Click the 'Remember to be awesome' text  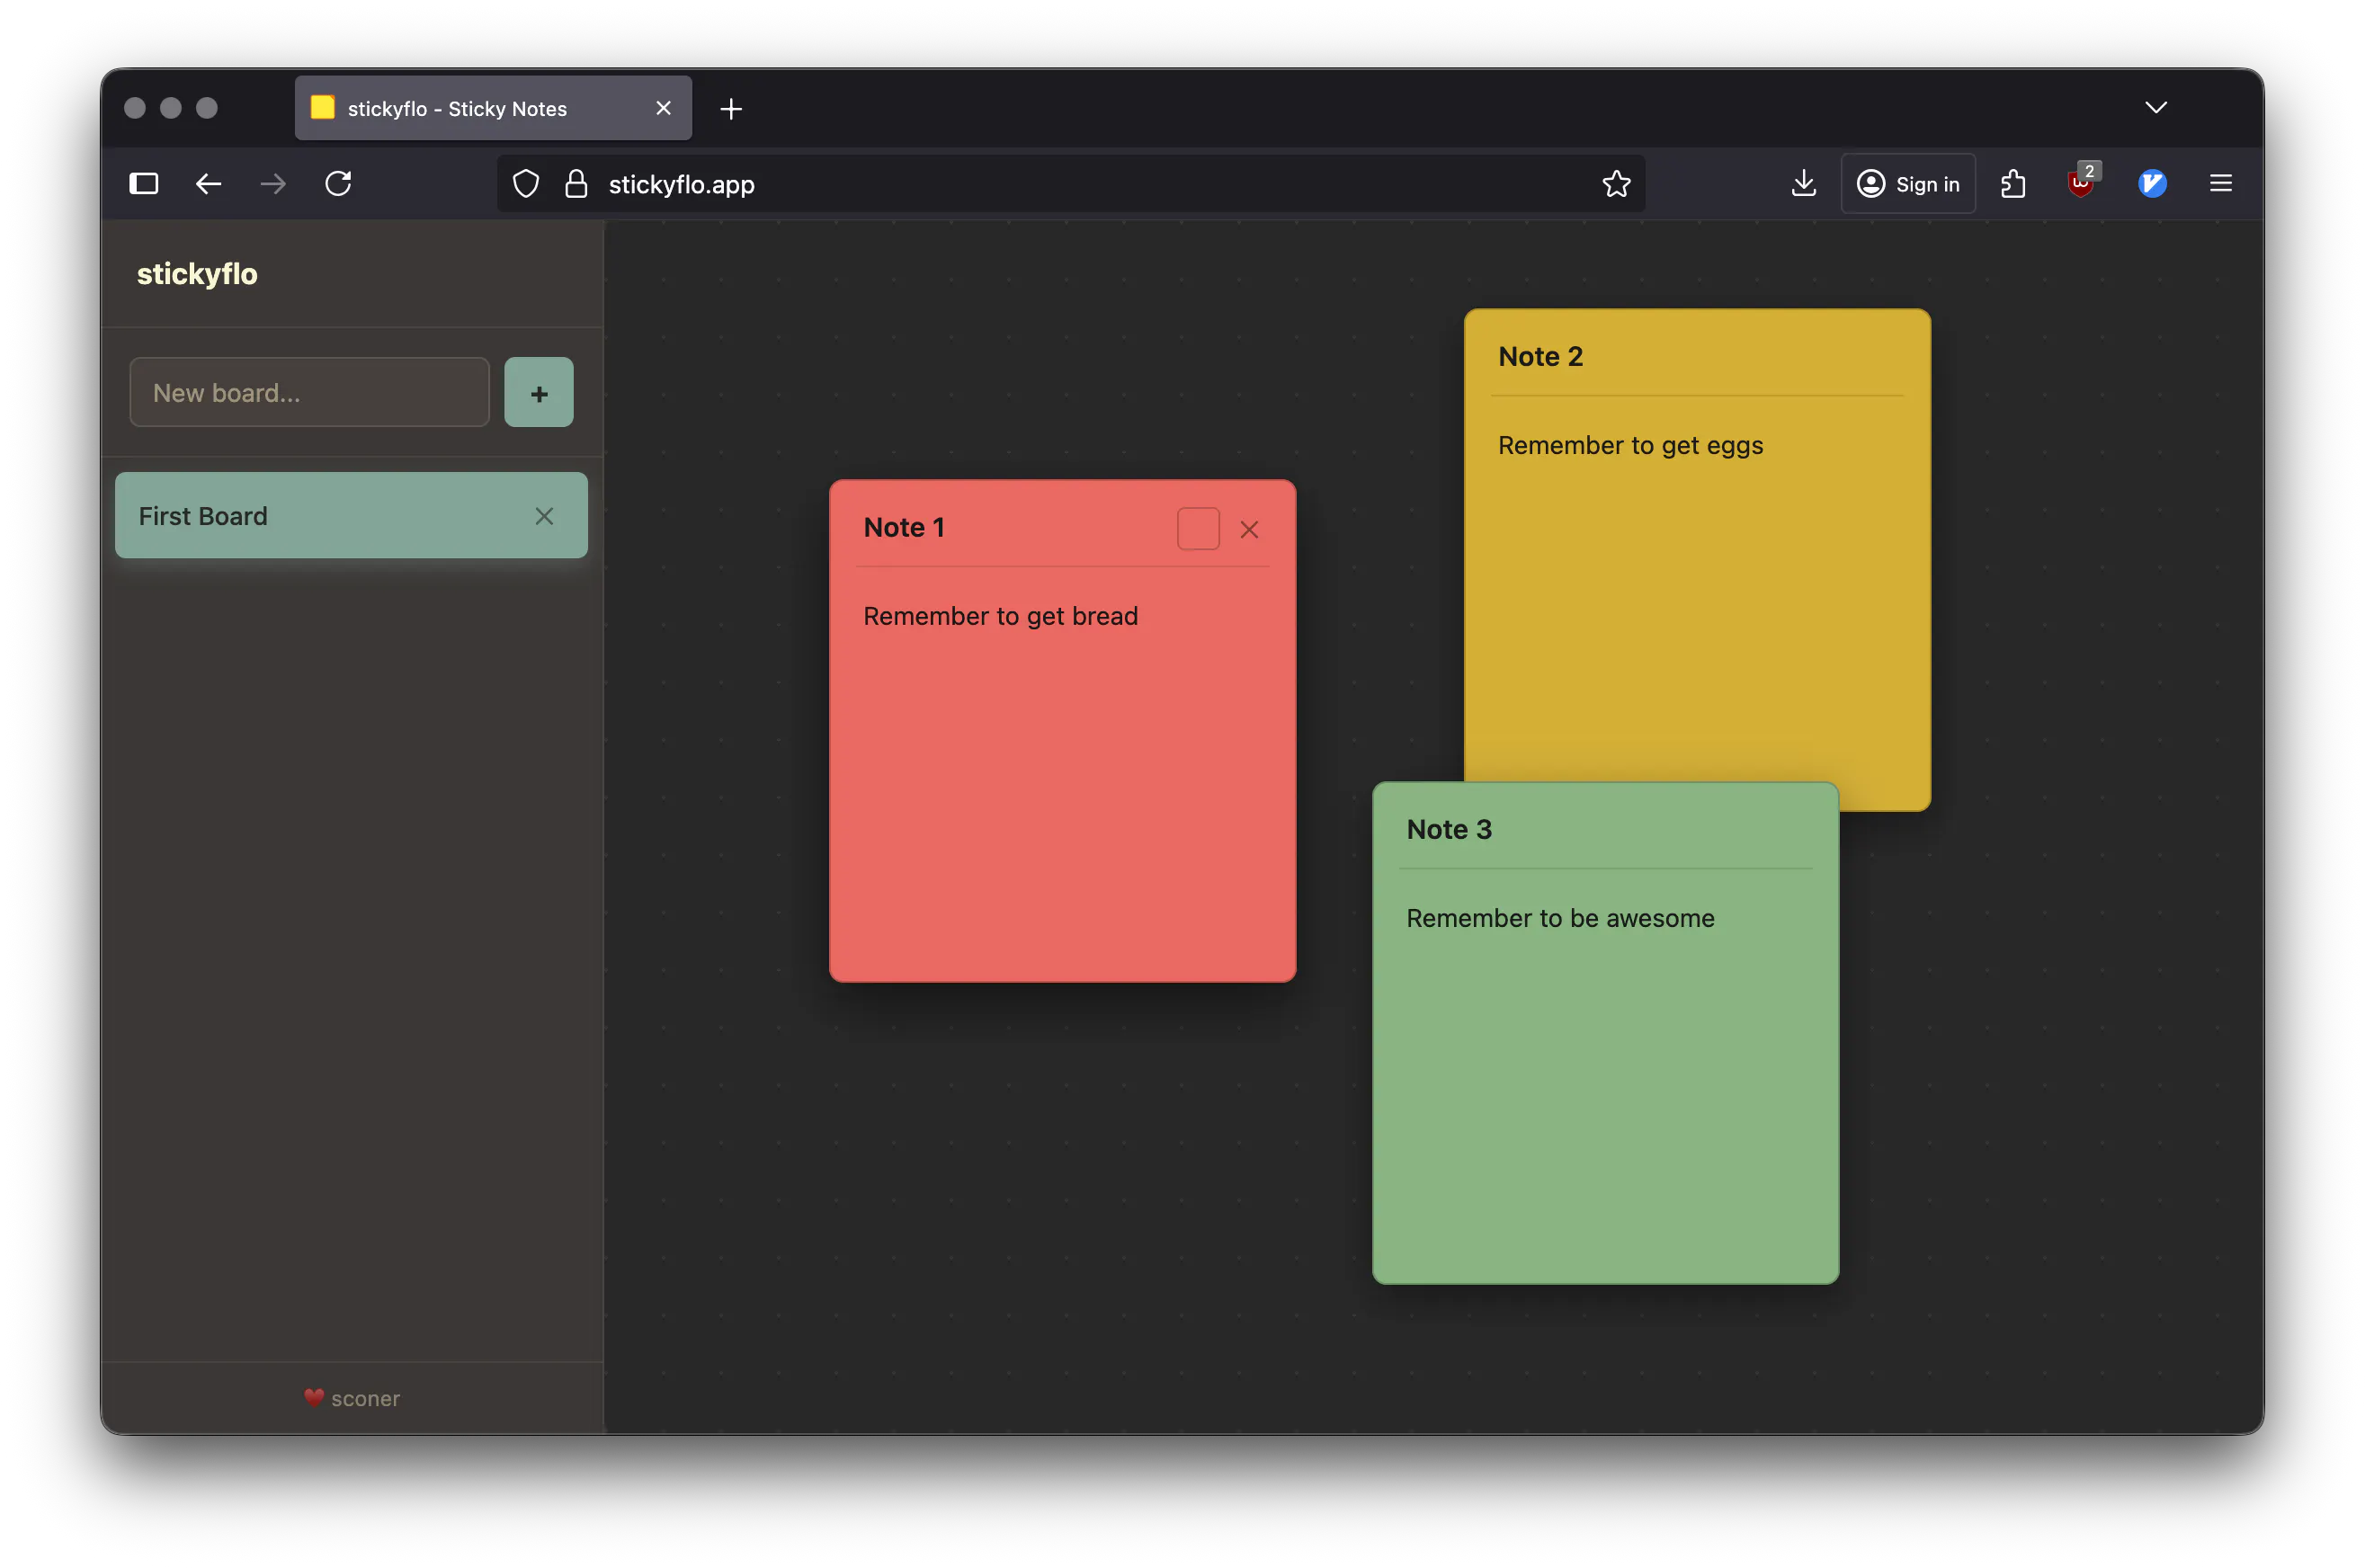[x=1559, y=918]
